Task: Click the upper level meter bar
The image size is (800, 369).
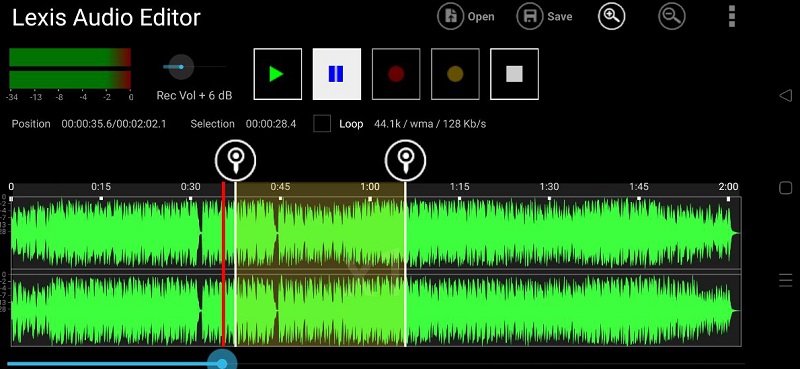Action: pos(70,57)
